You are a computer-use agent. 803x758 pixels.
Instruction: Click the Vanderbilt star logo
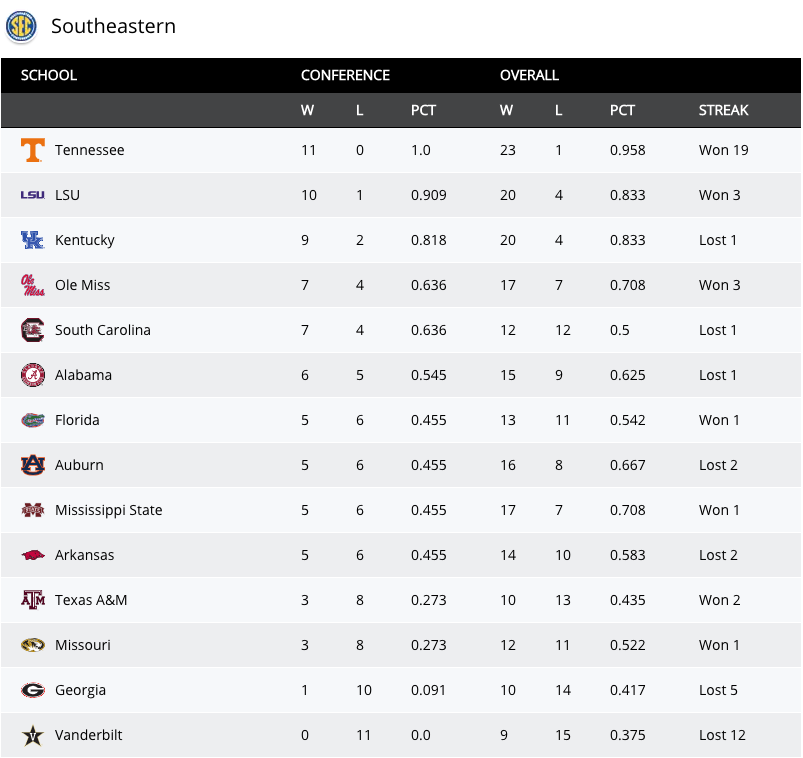click(33, 735)
